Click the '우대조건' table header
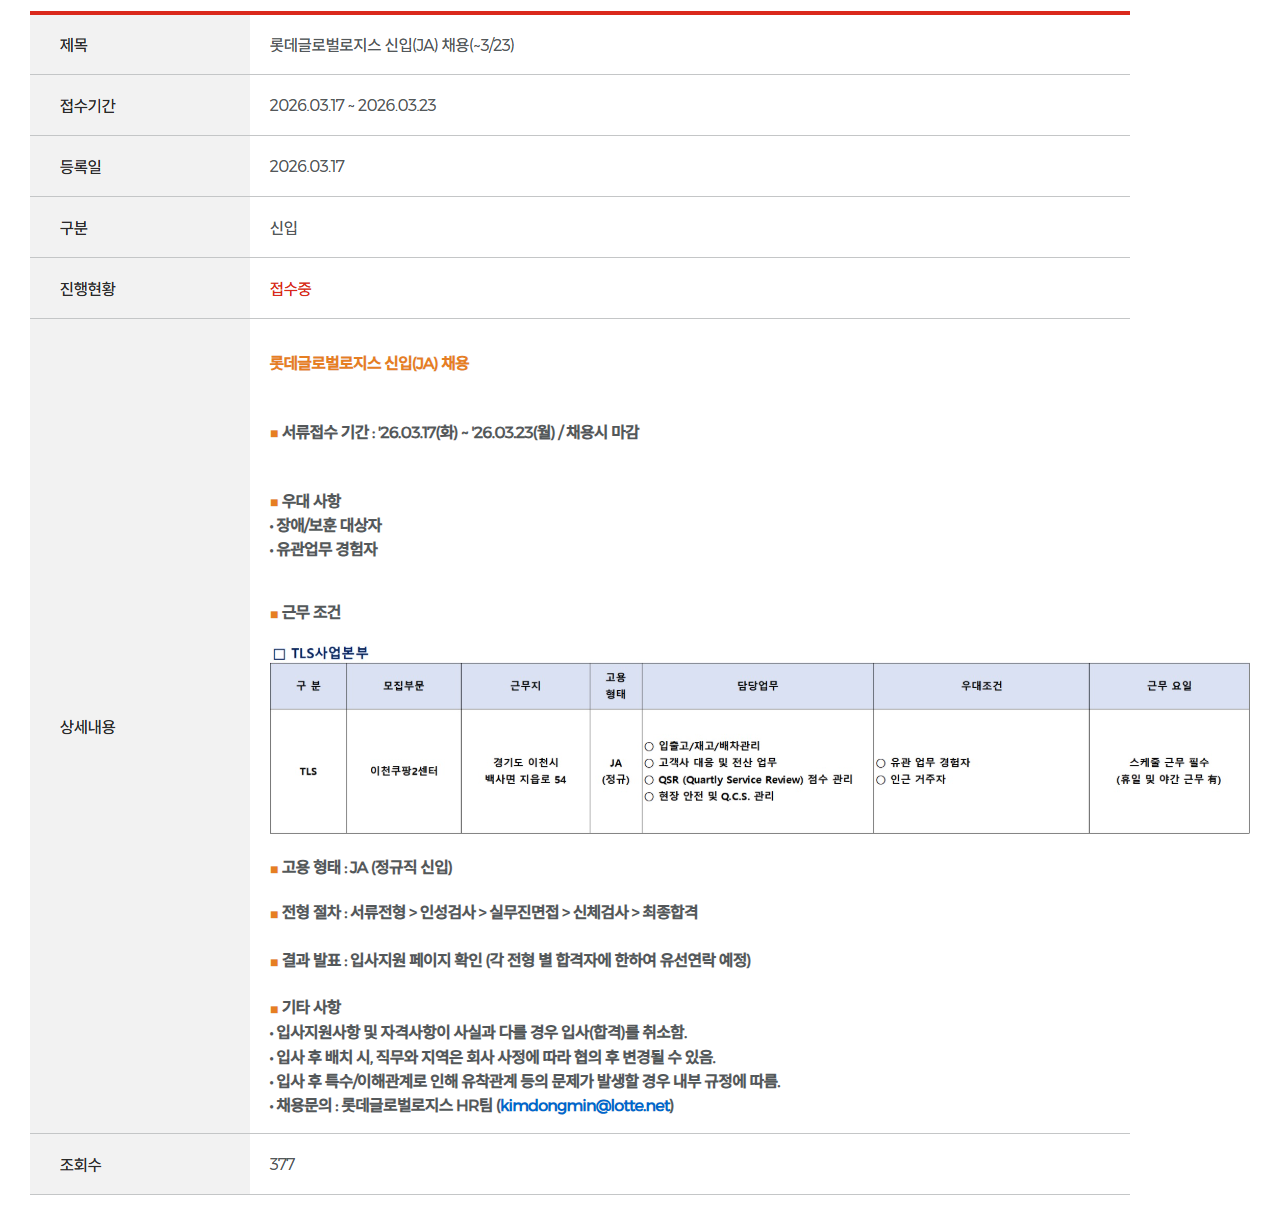 982,686
